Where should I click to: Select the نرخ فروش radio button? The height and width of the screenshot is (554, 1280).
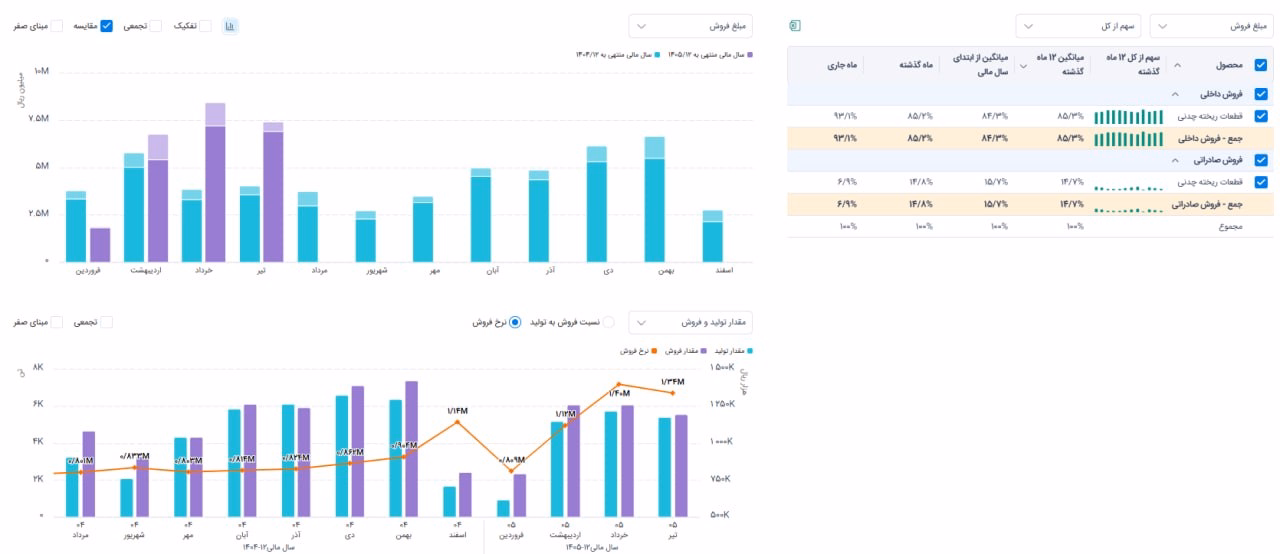(x=515, y=322)
